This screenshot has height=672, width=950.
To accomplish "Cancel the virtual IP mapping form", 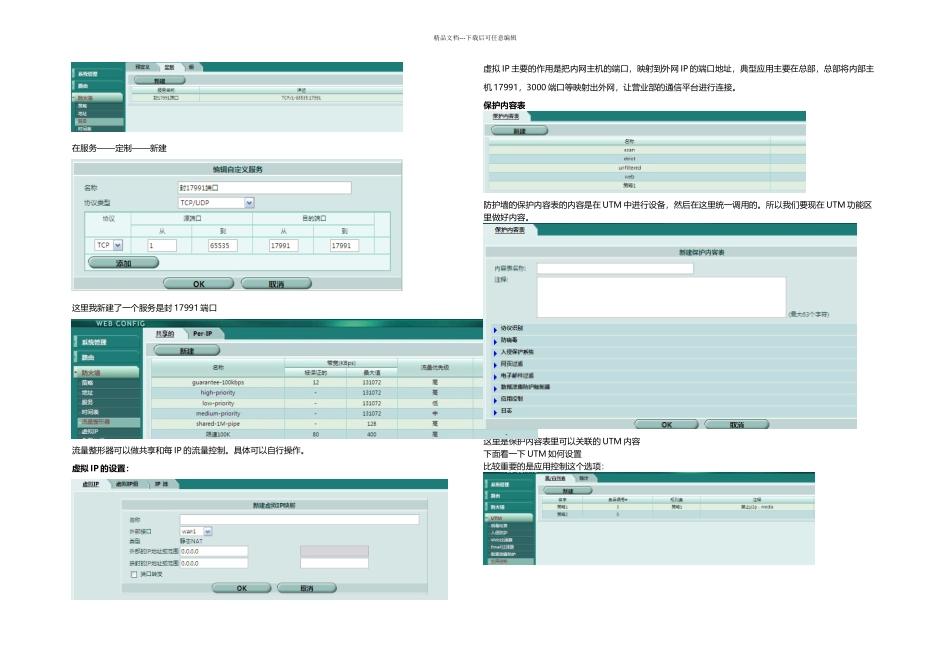I will point(307,588).
